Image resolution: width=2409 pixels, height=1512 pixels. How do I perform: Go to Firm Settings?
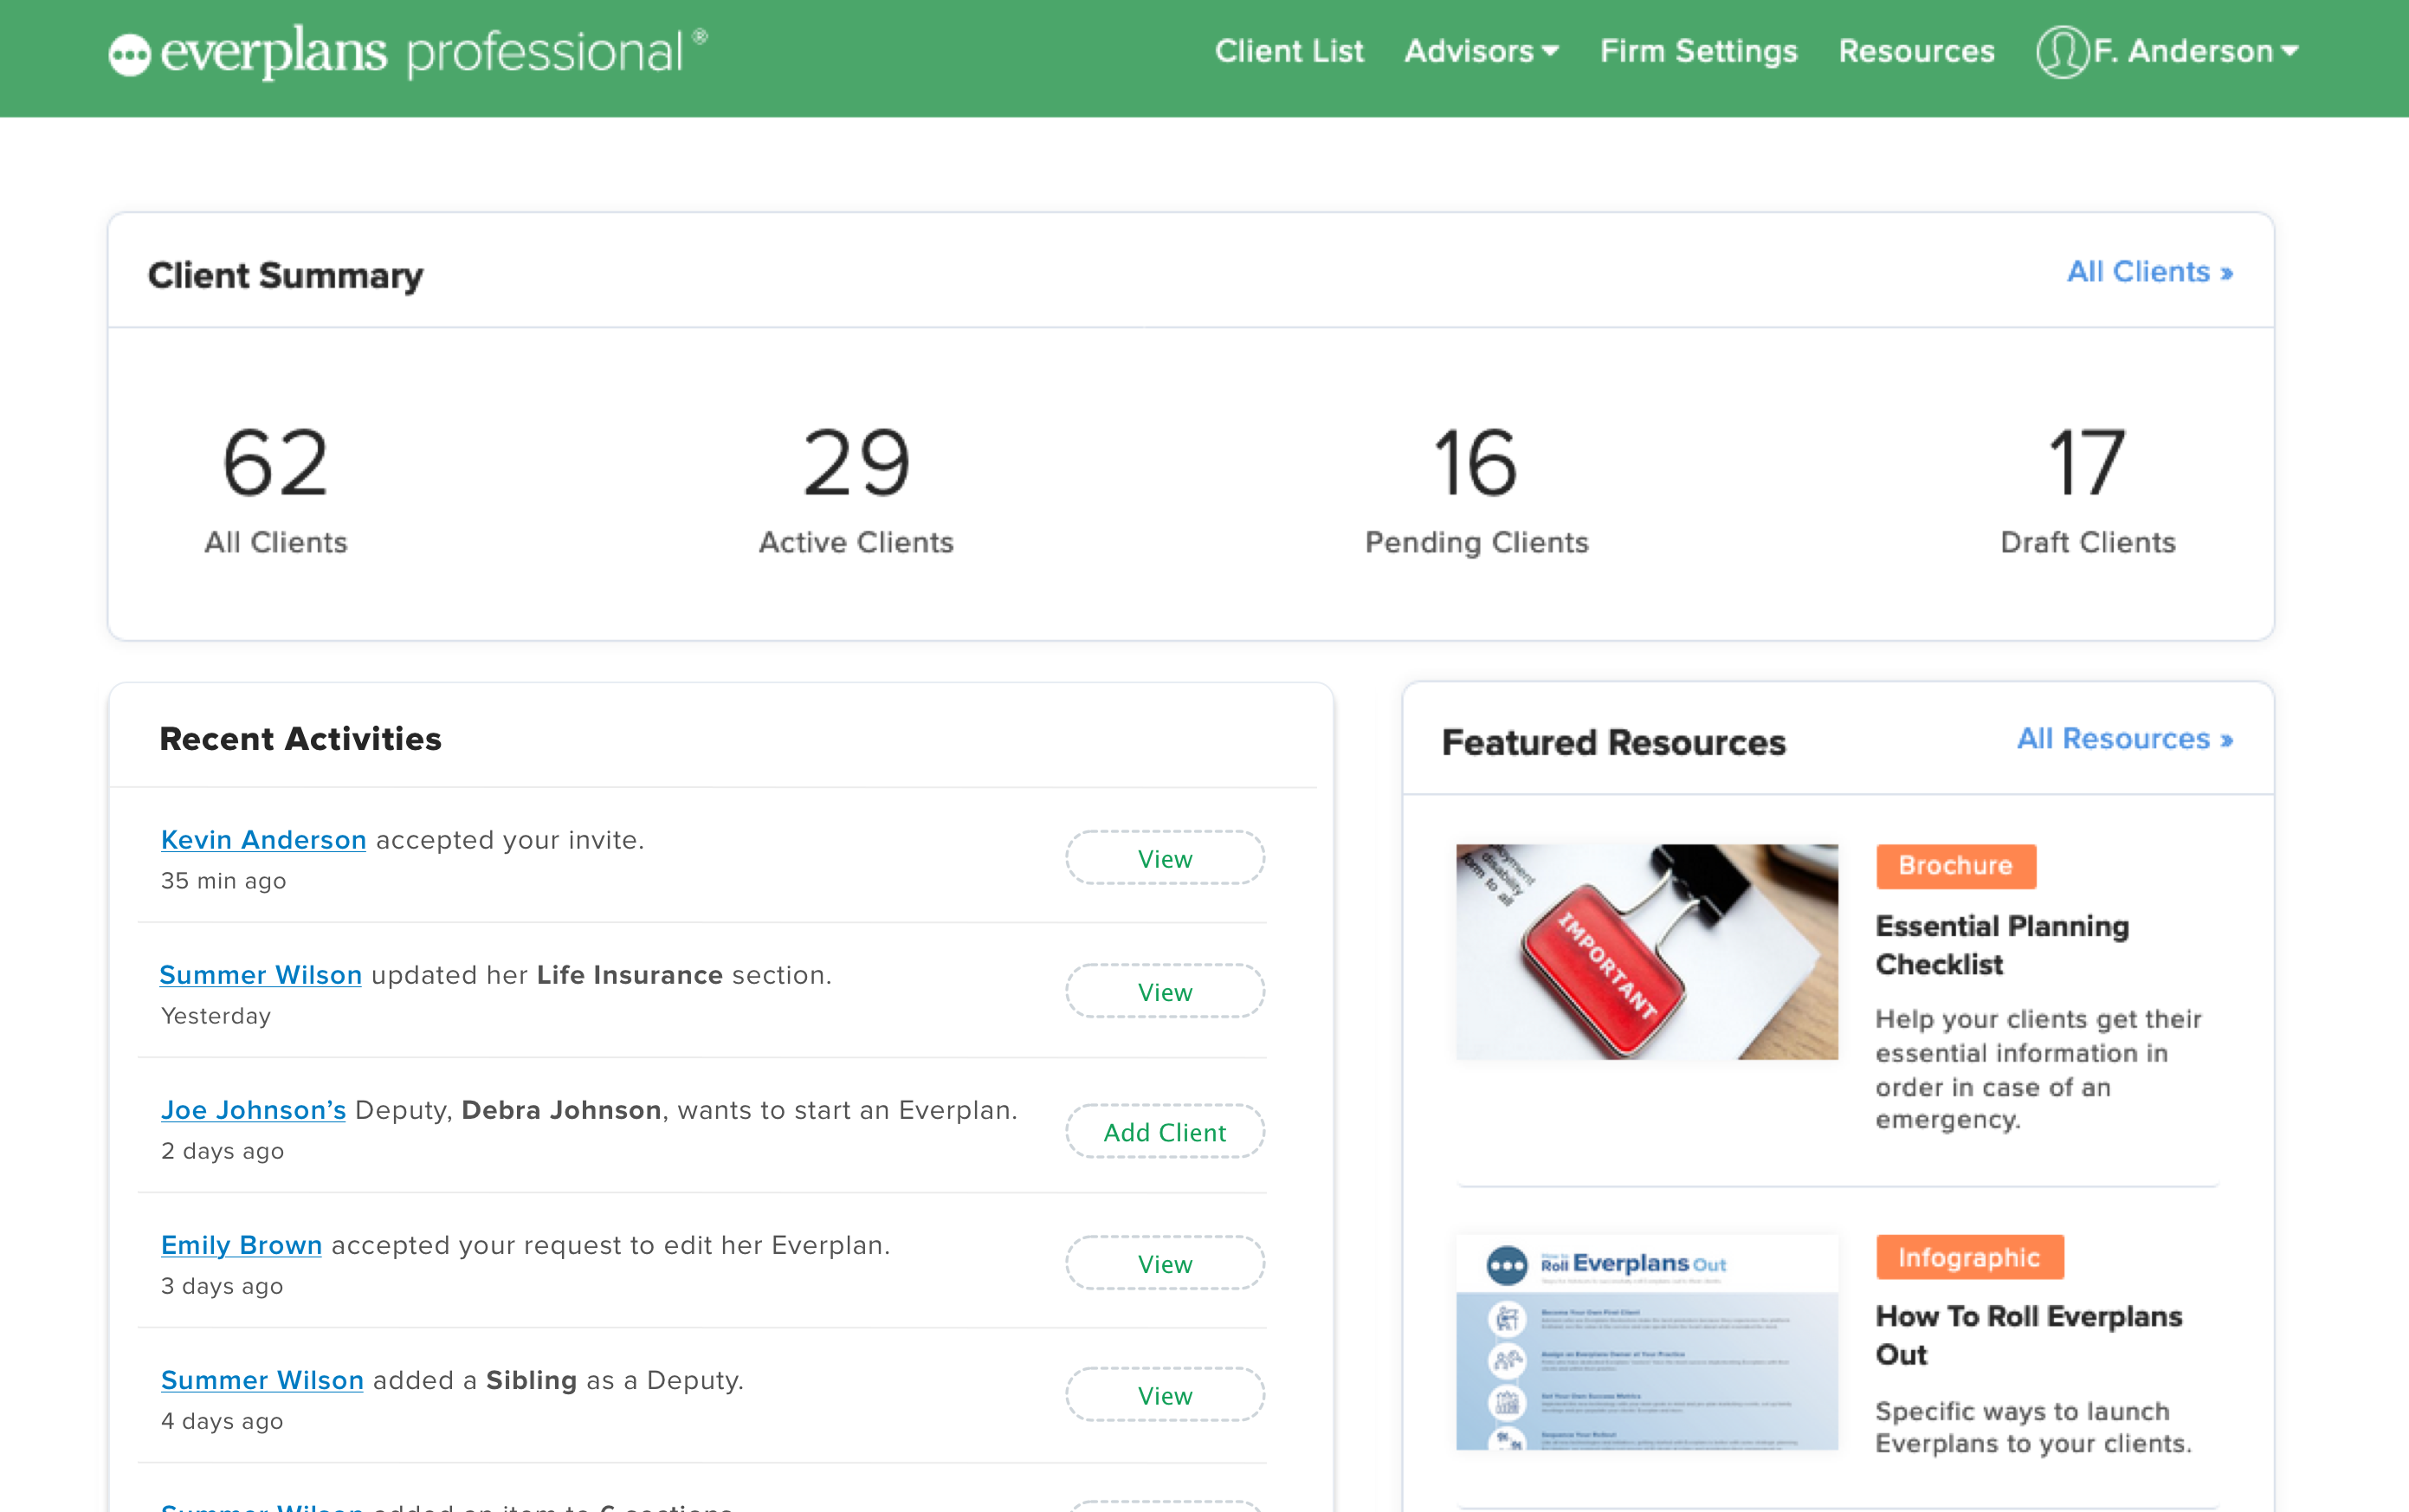(x=1698, y=51)
